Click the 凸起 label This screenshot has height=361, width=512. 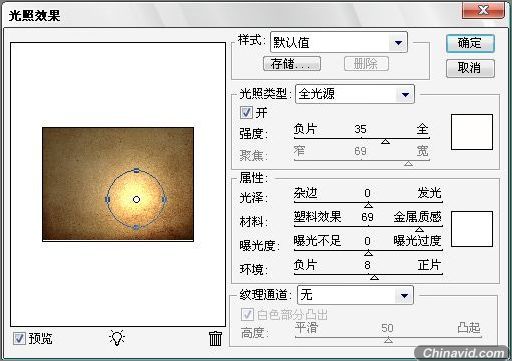(469, 328)
